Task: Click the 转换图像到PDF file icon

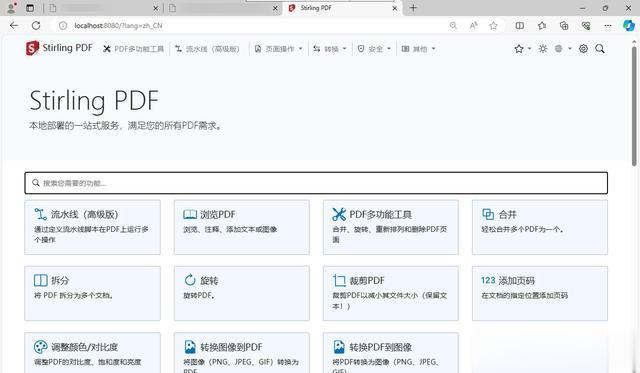Action: click(190, 347)
